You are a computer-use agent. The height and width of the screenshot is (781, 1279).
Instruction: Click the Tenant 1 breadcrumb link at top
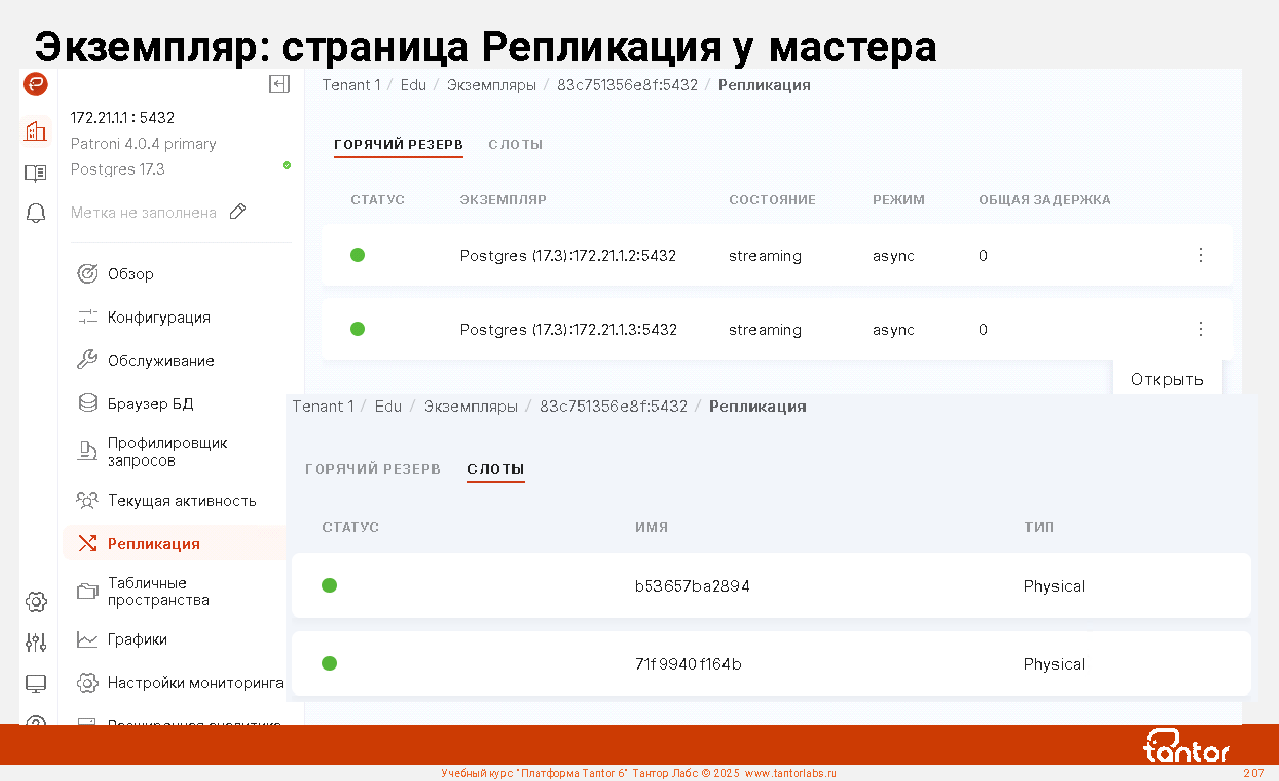click(x=351, y=85)
